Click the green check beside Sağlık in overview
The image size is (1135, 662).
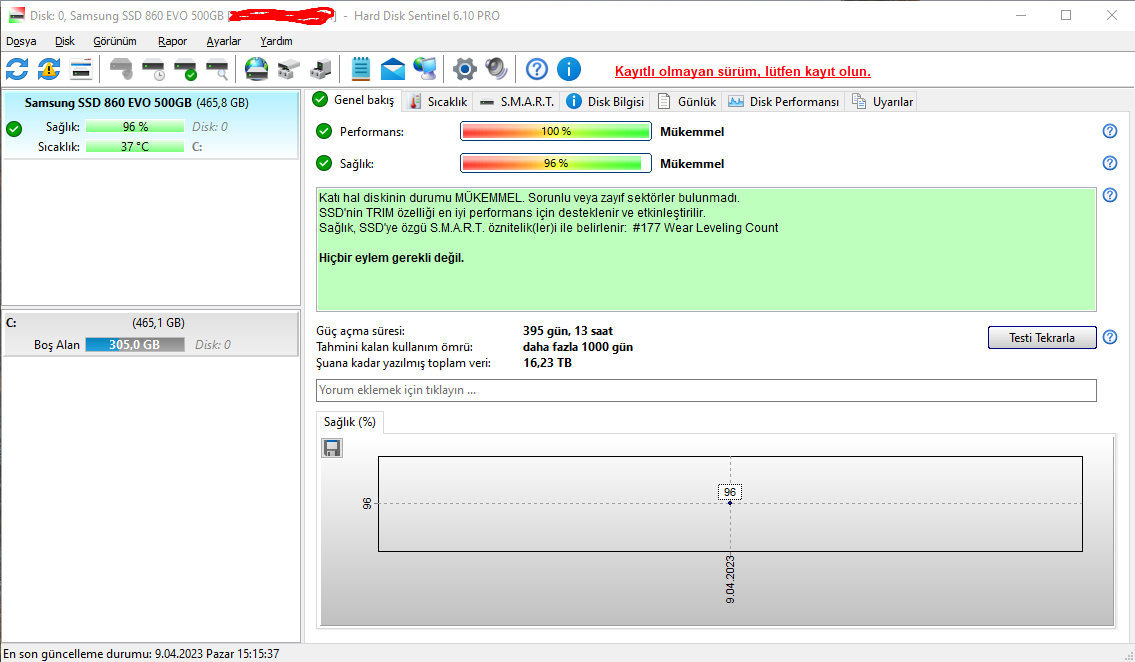[324, 163]
